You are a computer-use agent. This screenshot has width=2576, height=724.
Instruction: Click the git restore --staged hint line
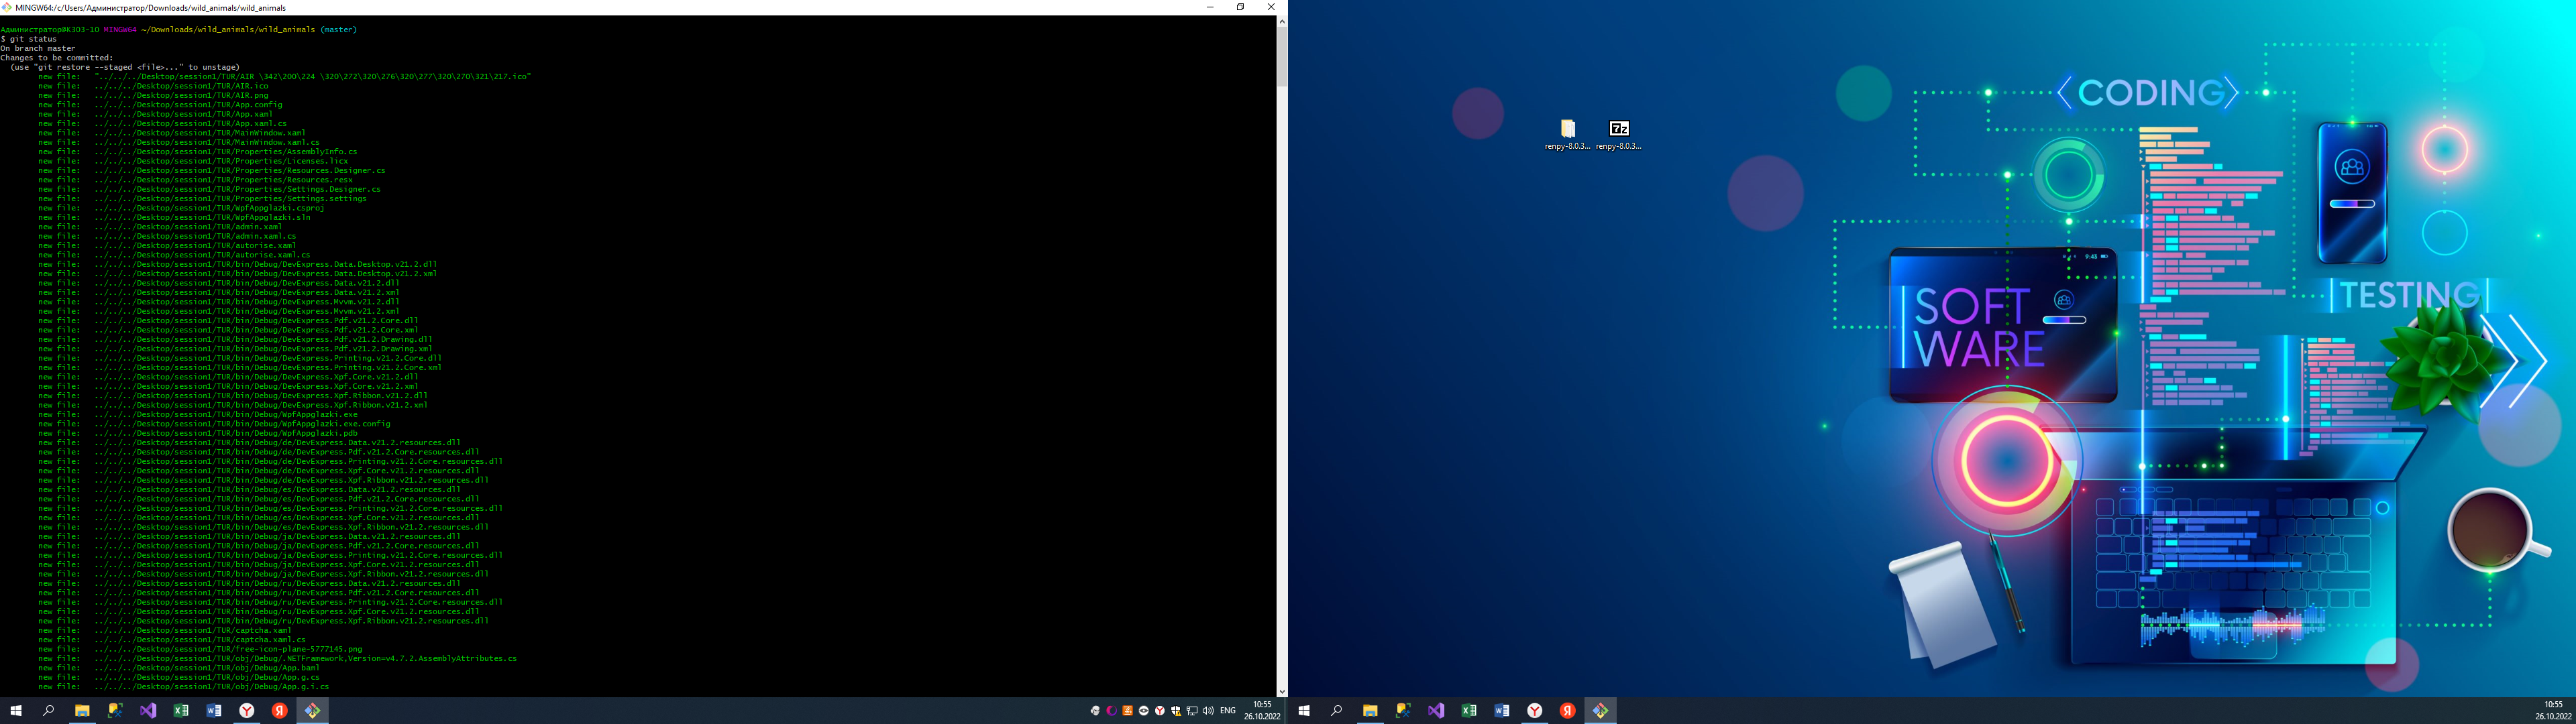[125, 67]
